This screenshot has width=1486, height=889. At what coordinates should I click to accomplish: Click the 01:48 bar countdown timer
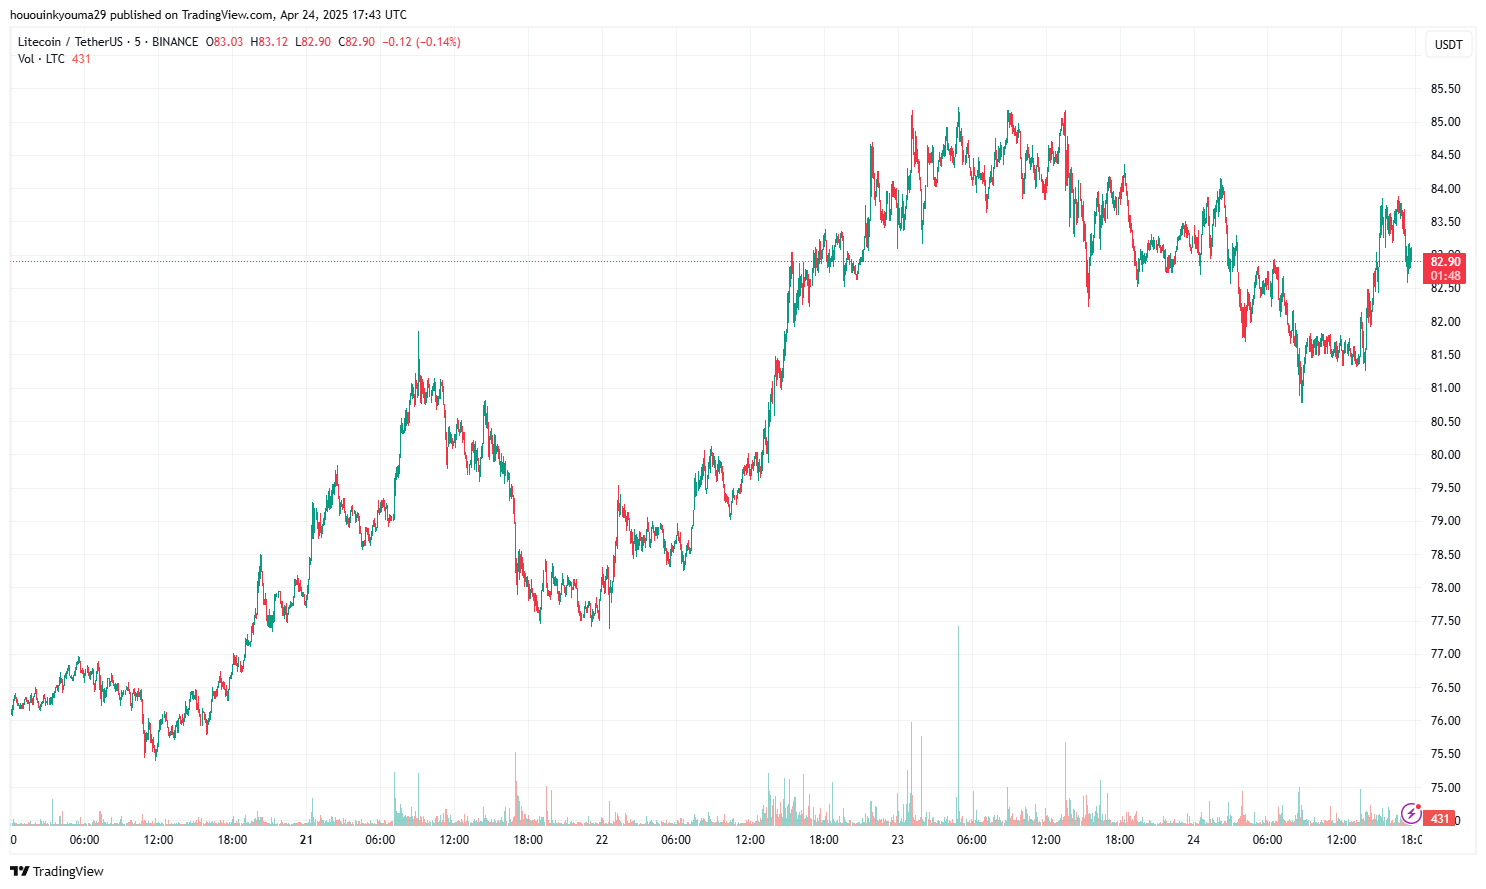(1445, 276)
